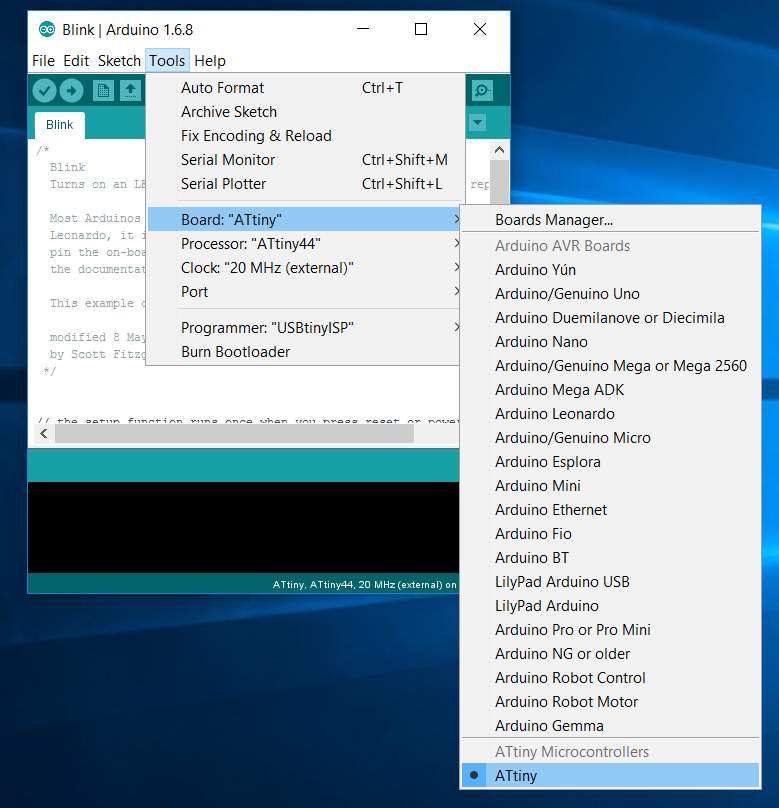
Task: Open Boards Manager...
Action: point(611,220)
